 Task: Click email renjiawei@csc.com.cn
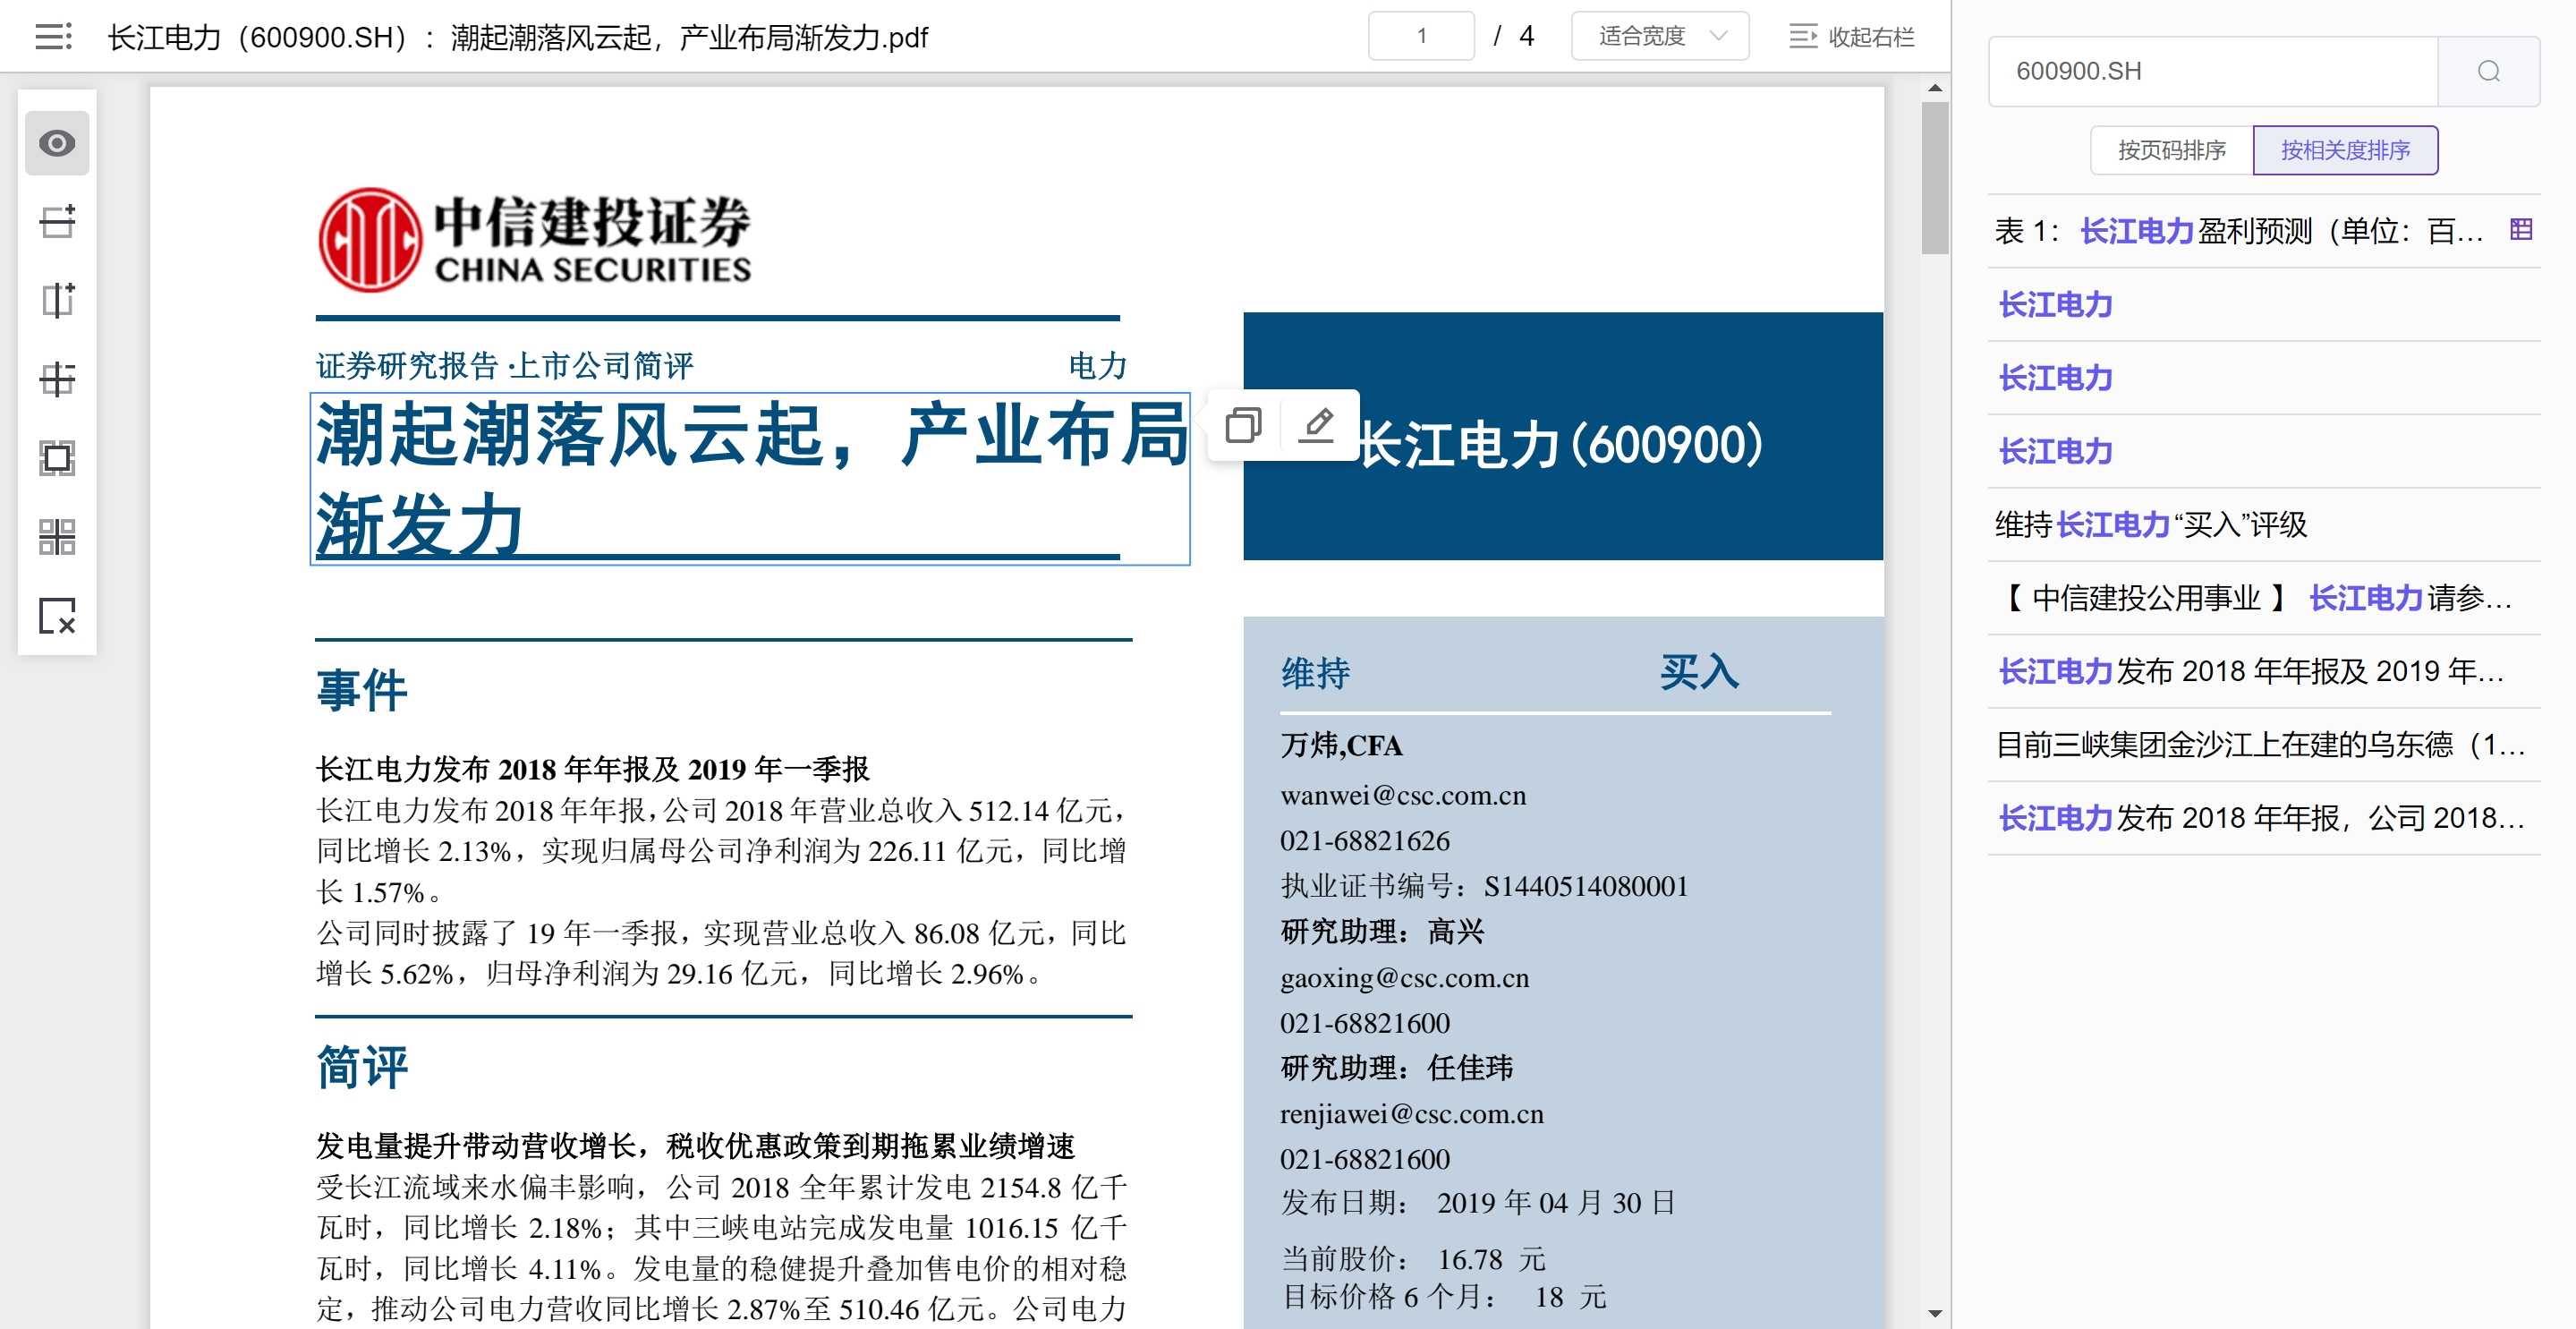click(1412, 1114)
